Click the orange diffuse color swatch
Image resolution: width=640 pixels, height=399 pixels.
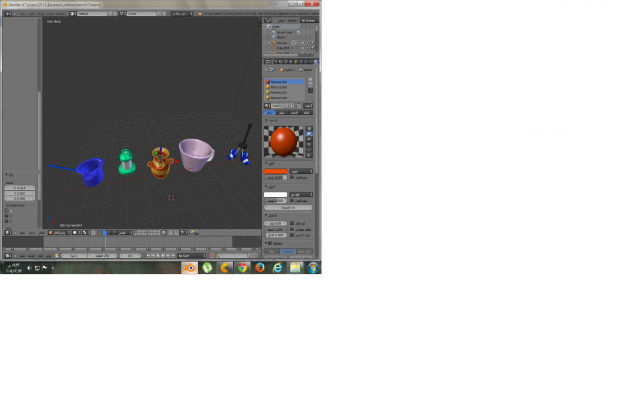276,171
